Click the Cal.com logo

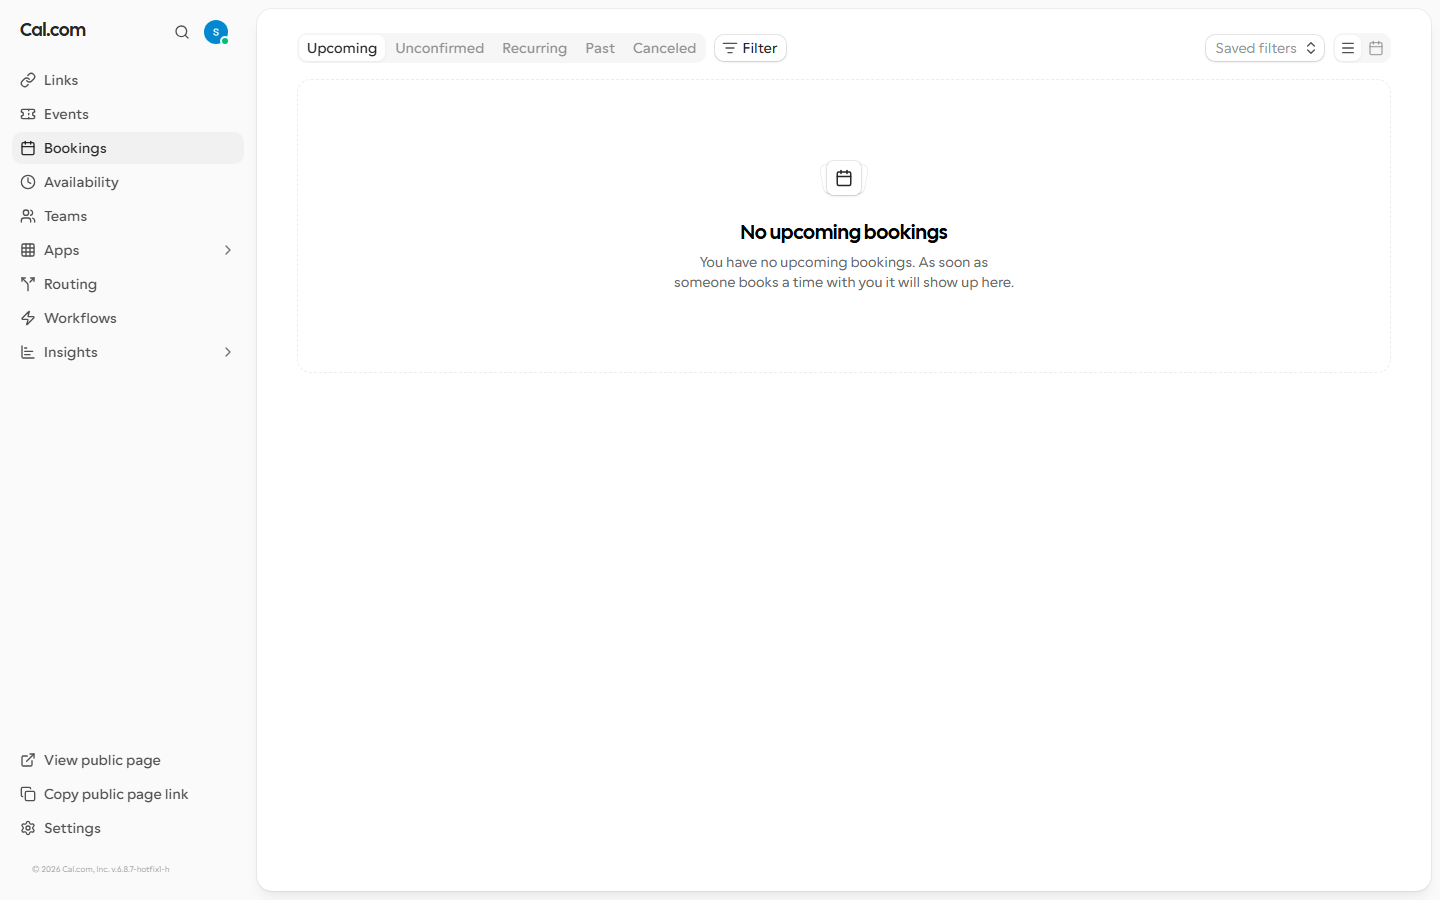tap(53, 30)
